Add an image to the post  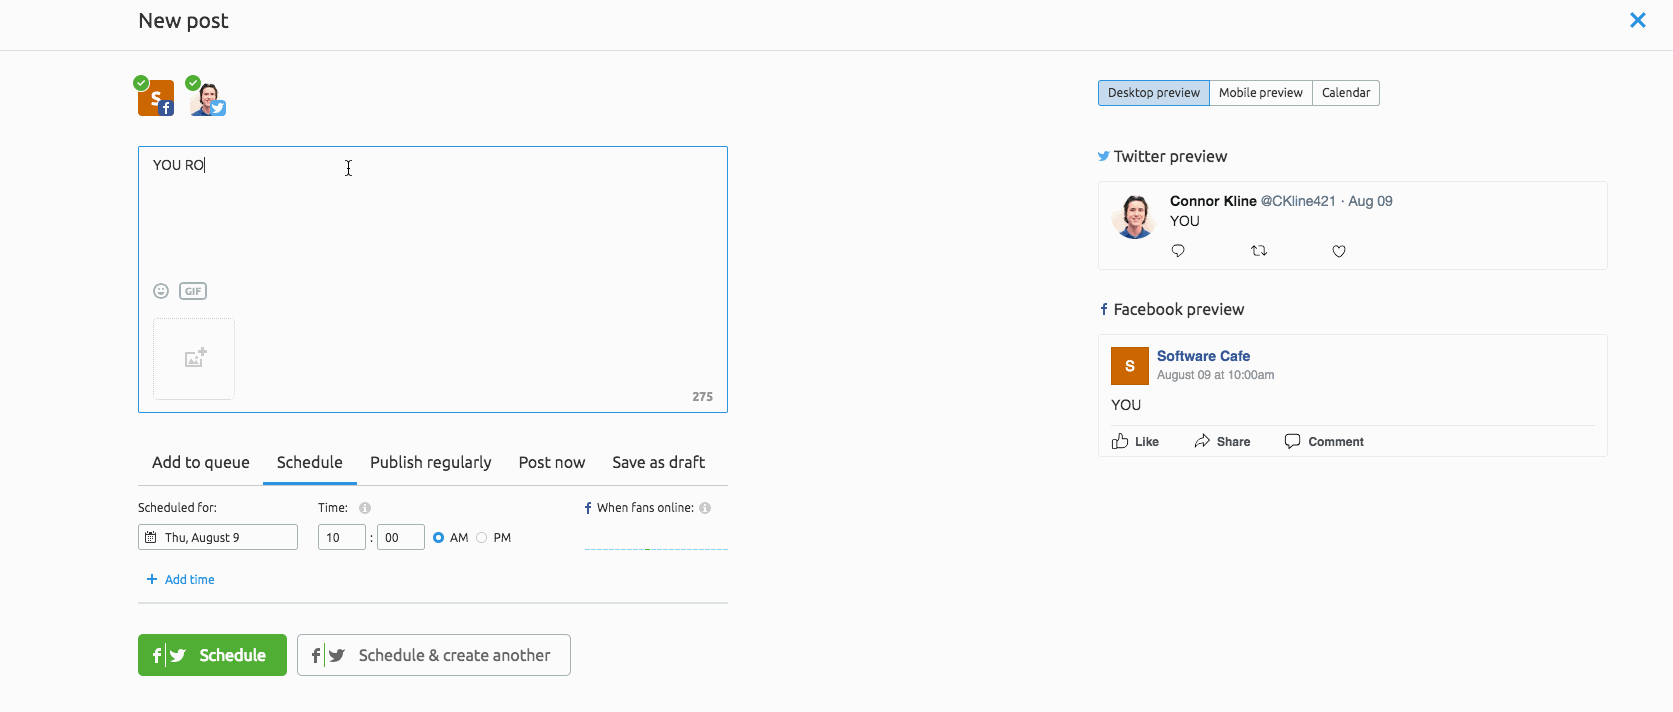194,359
